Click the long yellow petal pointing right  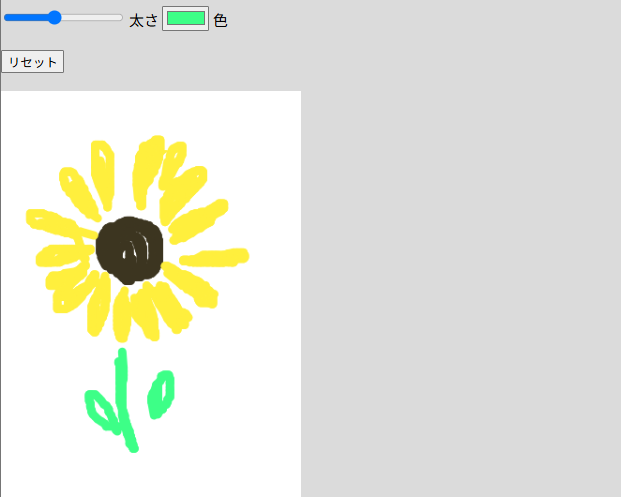tap(214, 257)
